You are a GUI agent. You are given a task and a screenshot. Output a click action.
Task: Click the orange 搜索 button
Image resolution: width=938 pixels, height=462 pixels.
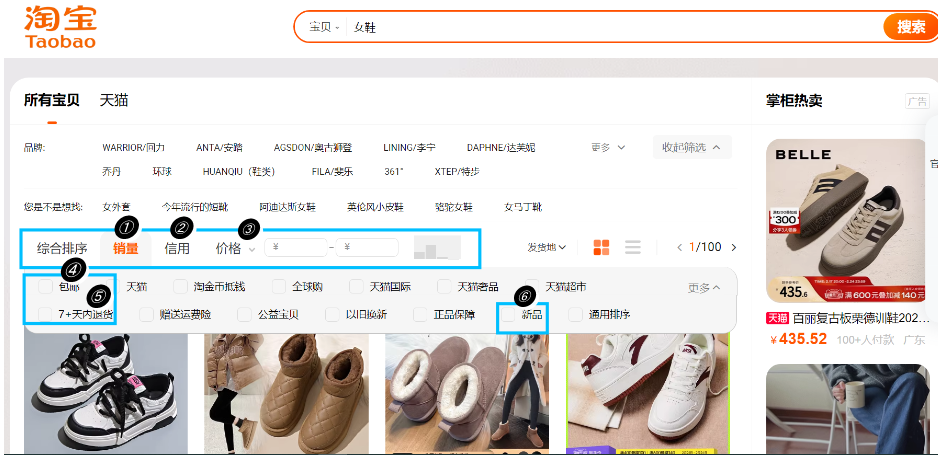point(910,26)
